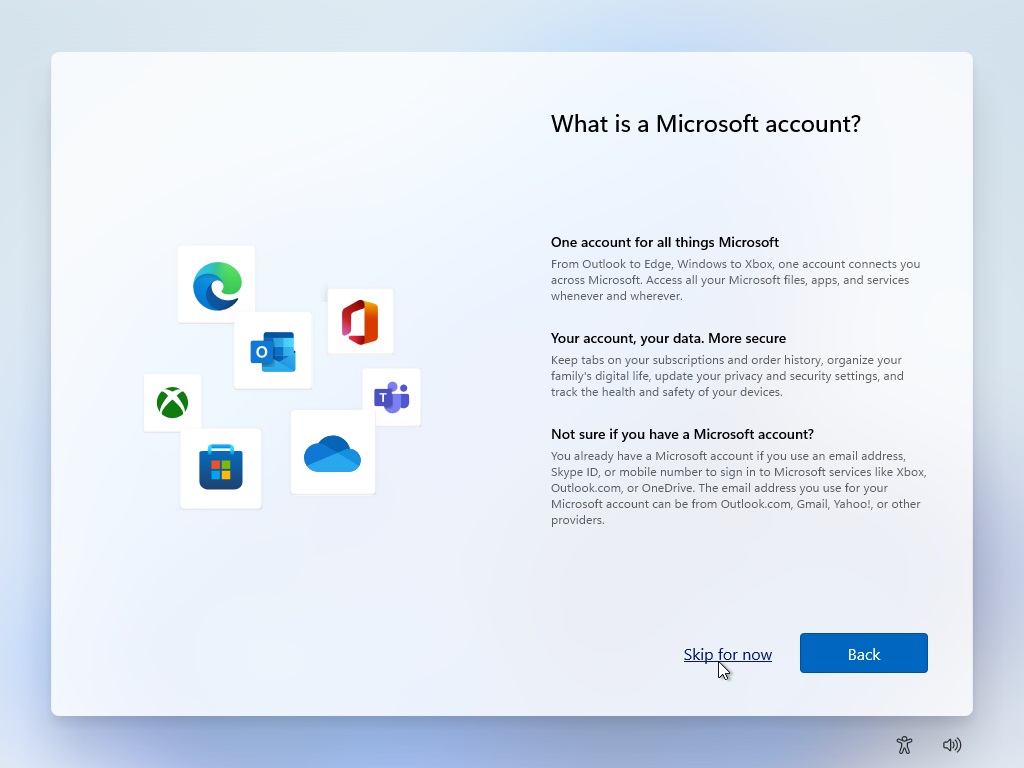Click heading Your account, your data. More secure
The image size is (1024, 768).
(668, 338)
